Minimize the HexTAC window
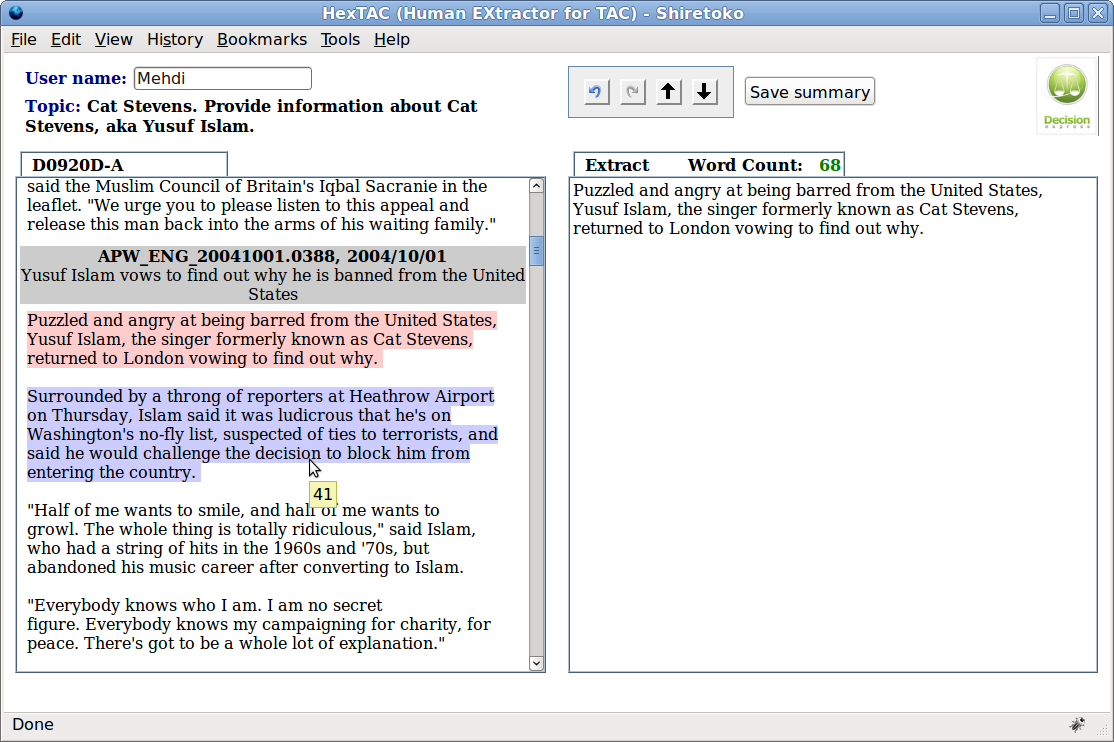This screenshot has width=1114, height=742. [x=1050, y=13]
